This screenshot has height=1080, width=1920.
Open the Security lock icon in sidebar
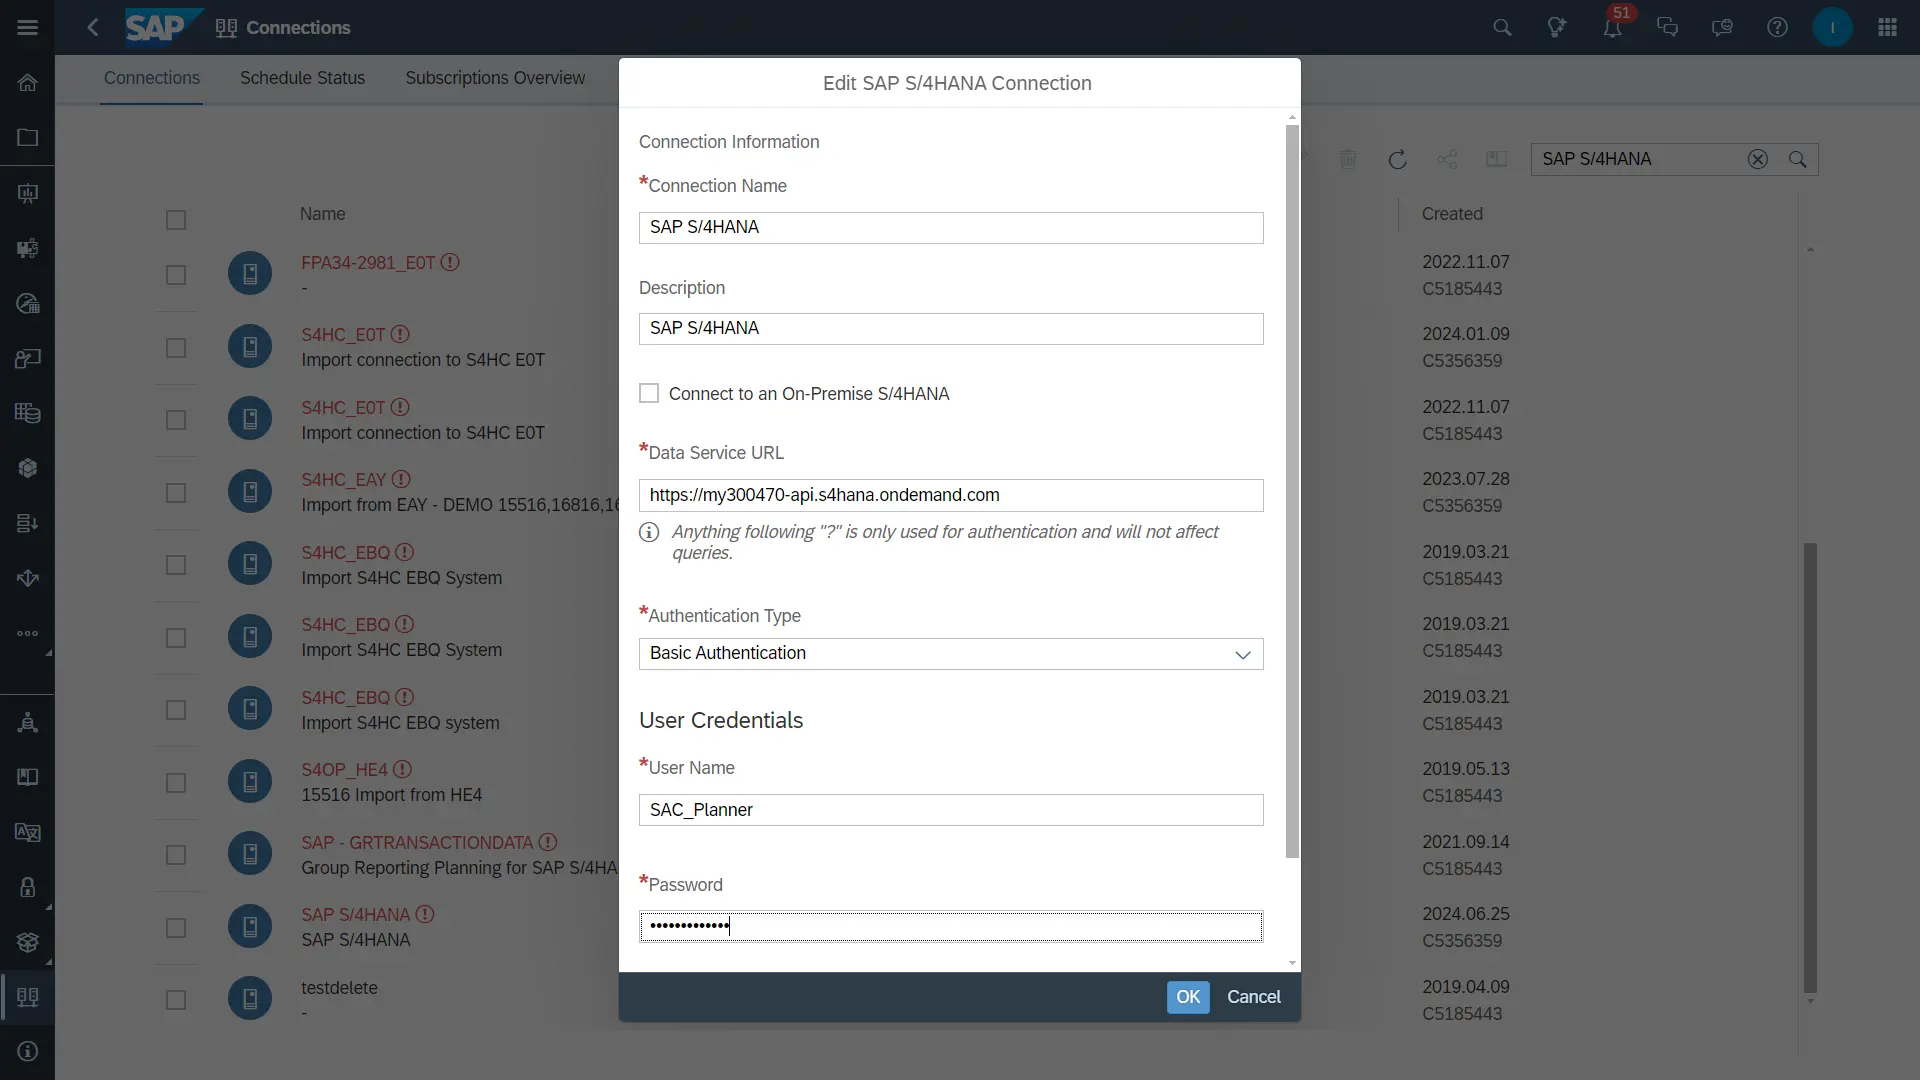27,887
